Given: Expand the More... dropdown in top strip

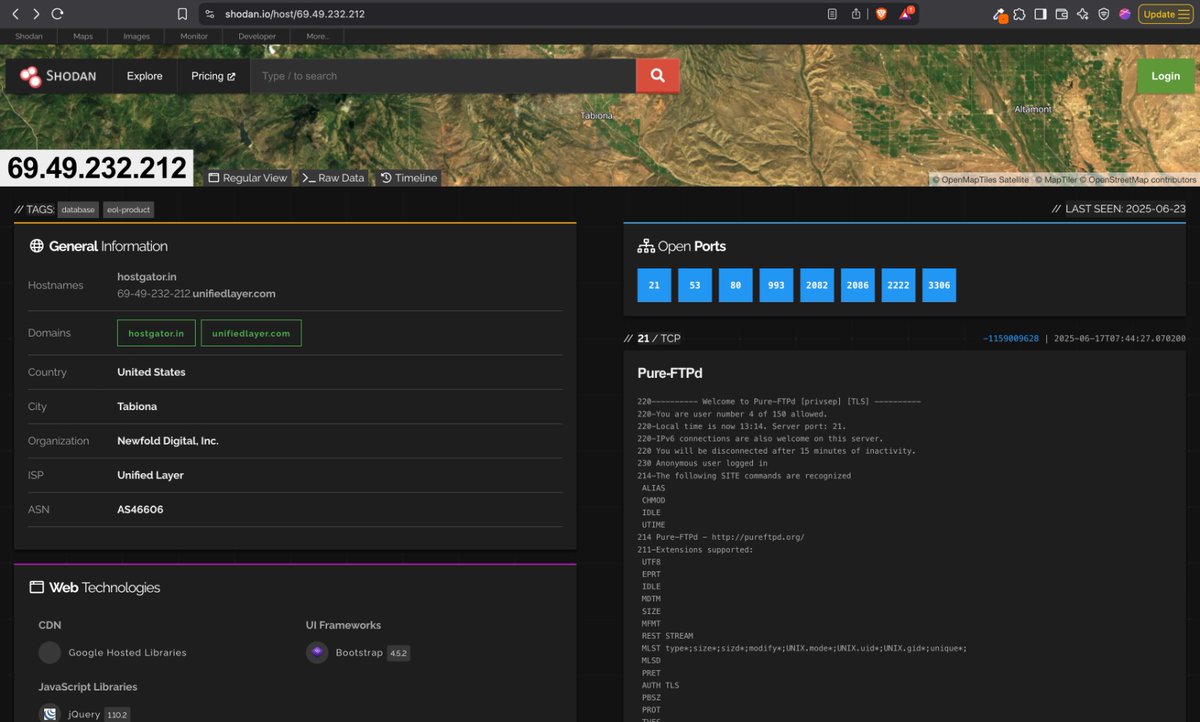Looking at the screenshot, I should [x=318, y=36].
